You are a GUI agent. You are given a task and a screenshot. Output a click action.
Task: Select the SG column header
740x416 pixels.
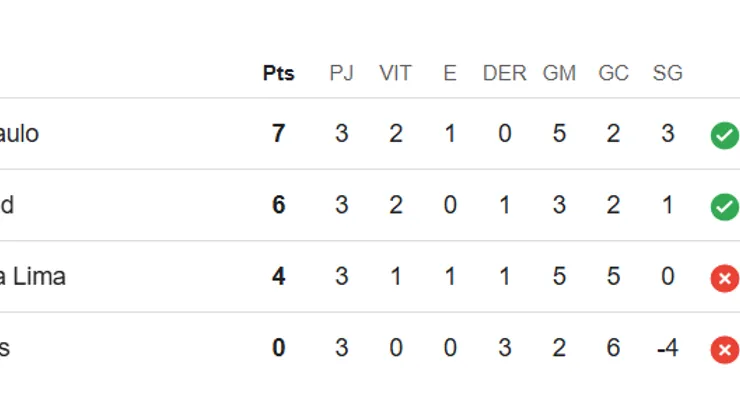click(667, 74)
